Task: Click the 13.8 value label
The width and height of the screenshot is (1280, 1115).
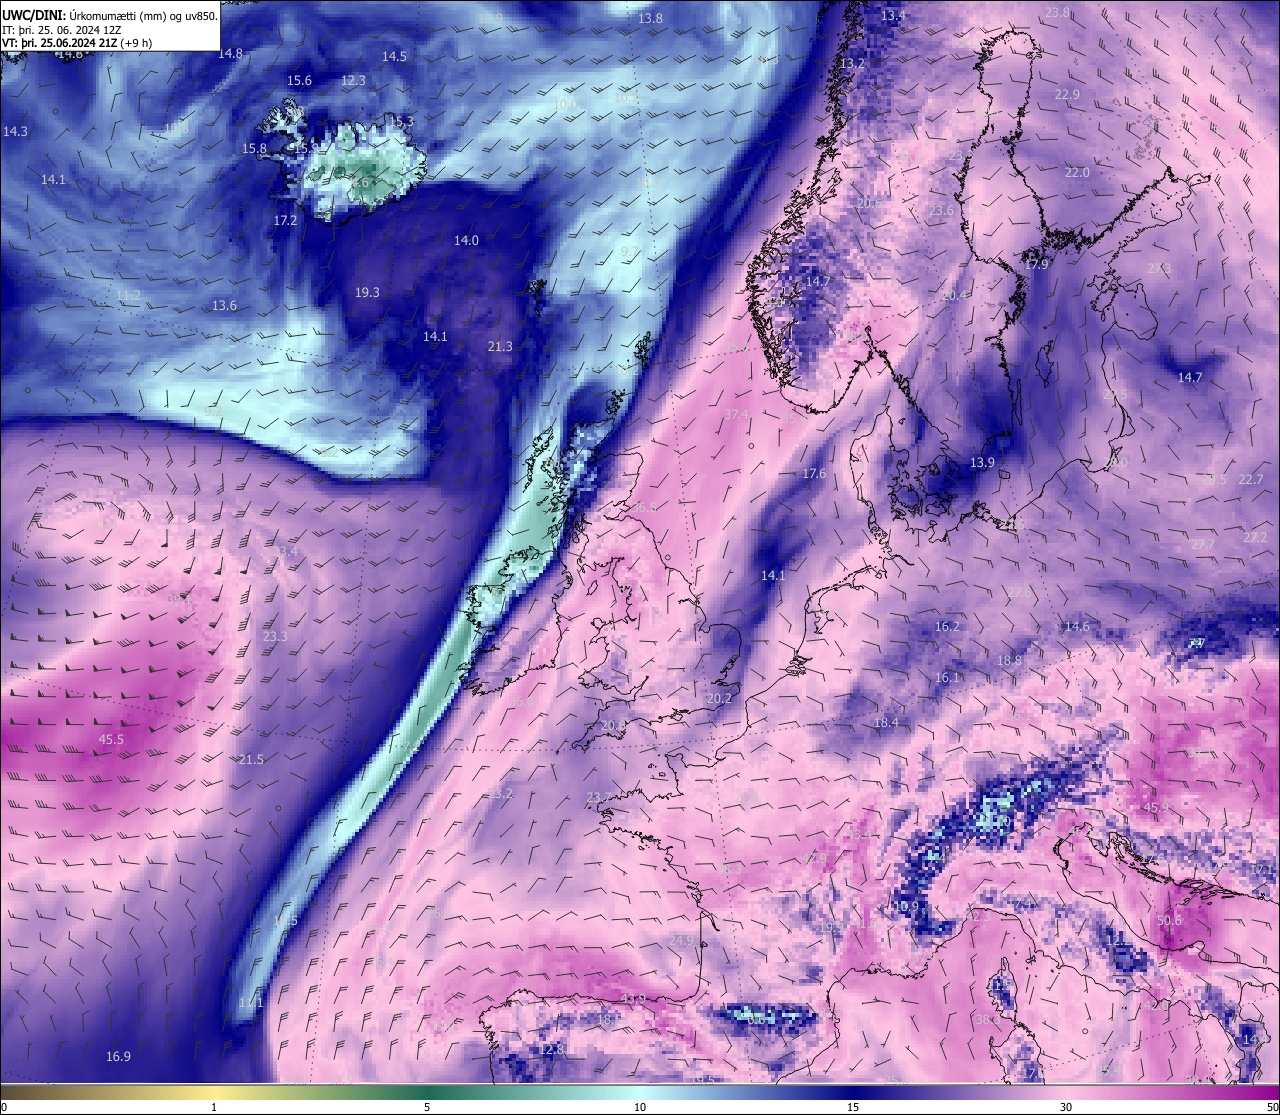Action: pos(650,19)
